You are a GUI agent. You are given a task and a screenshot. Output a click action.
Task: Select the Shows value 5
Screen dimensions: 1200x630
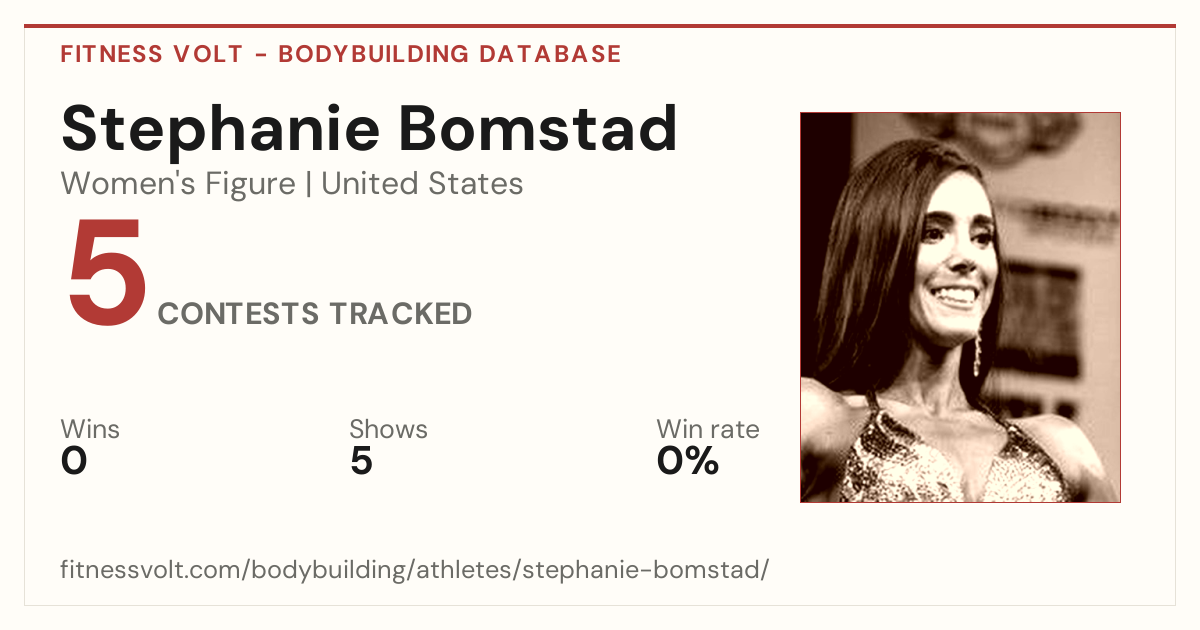click(361, 462)
